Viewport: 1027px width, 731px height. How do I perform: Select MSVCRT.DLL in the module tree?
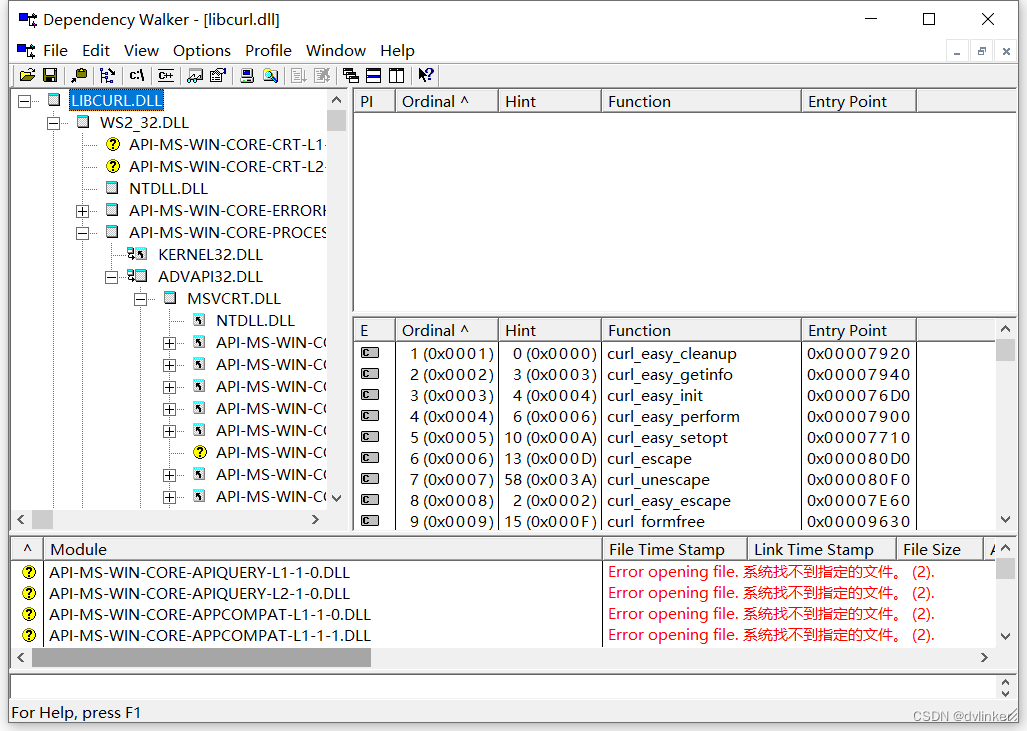tap(234, 299)
